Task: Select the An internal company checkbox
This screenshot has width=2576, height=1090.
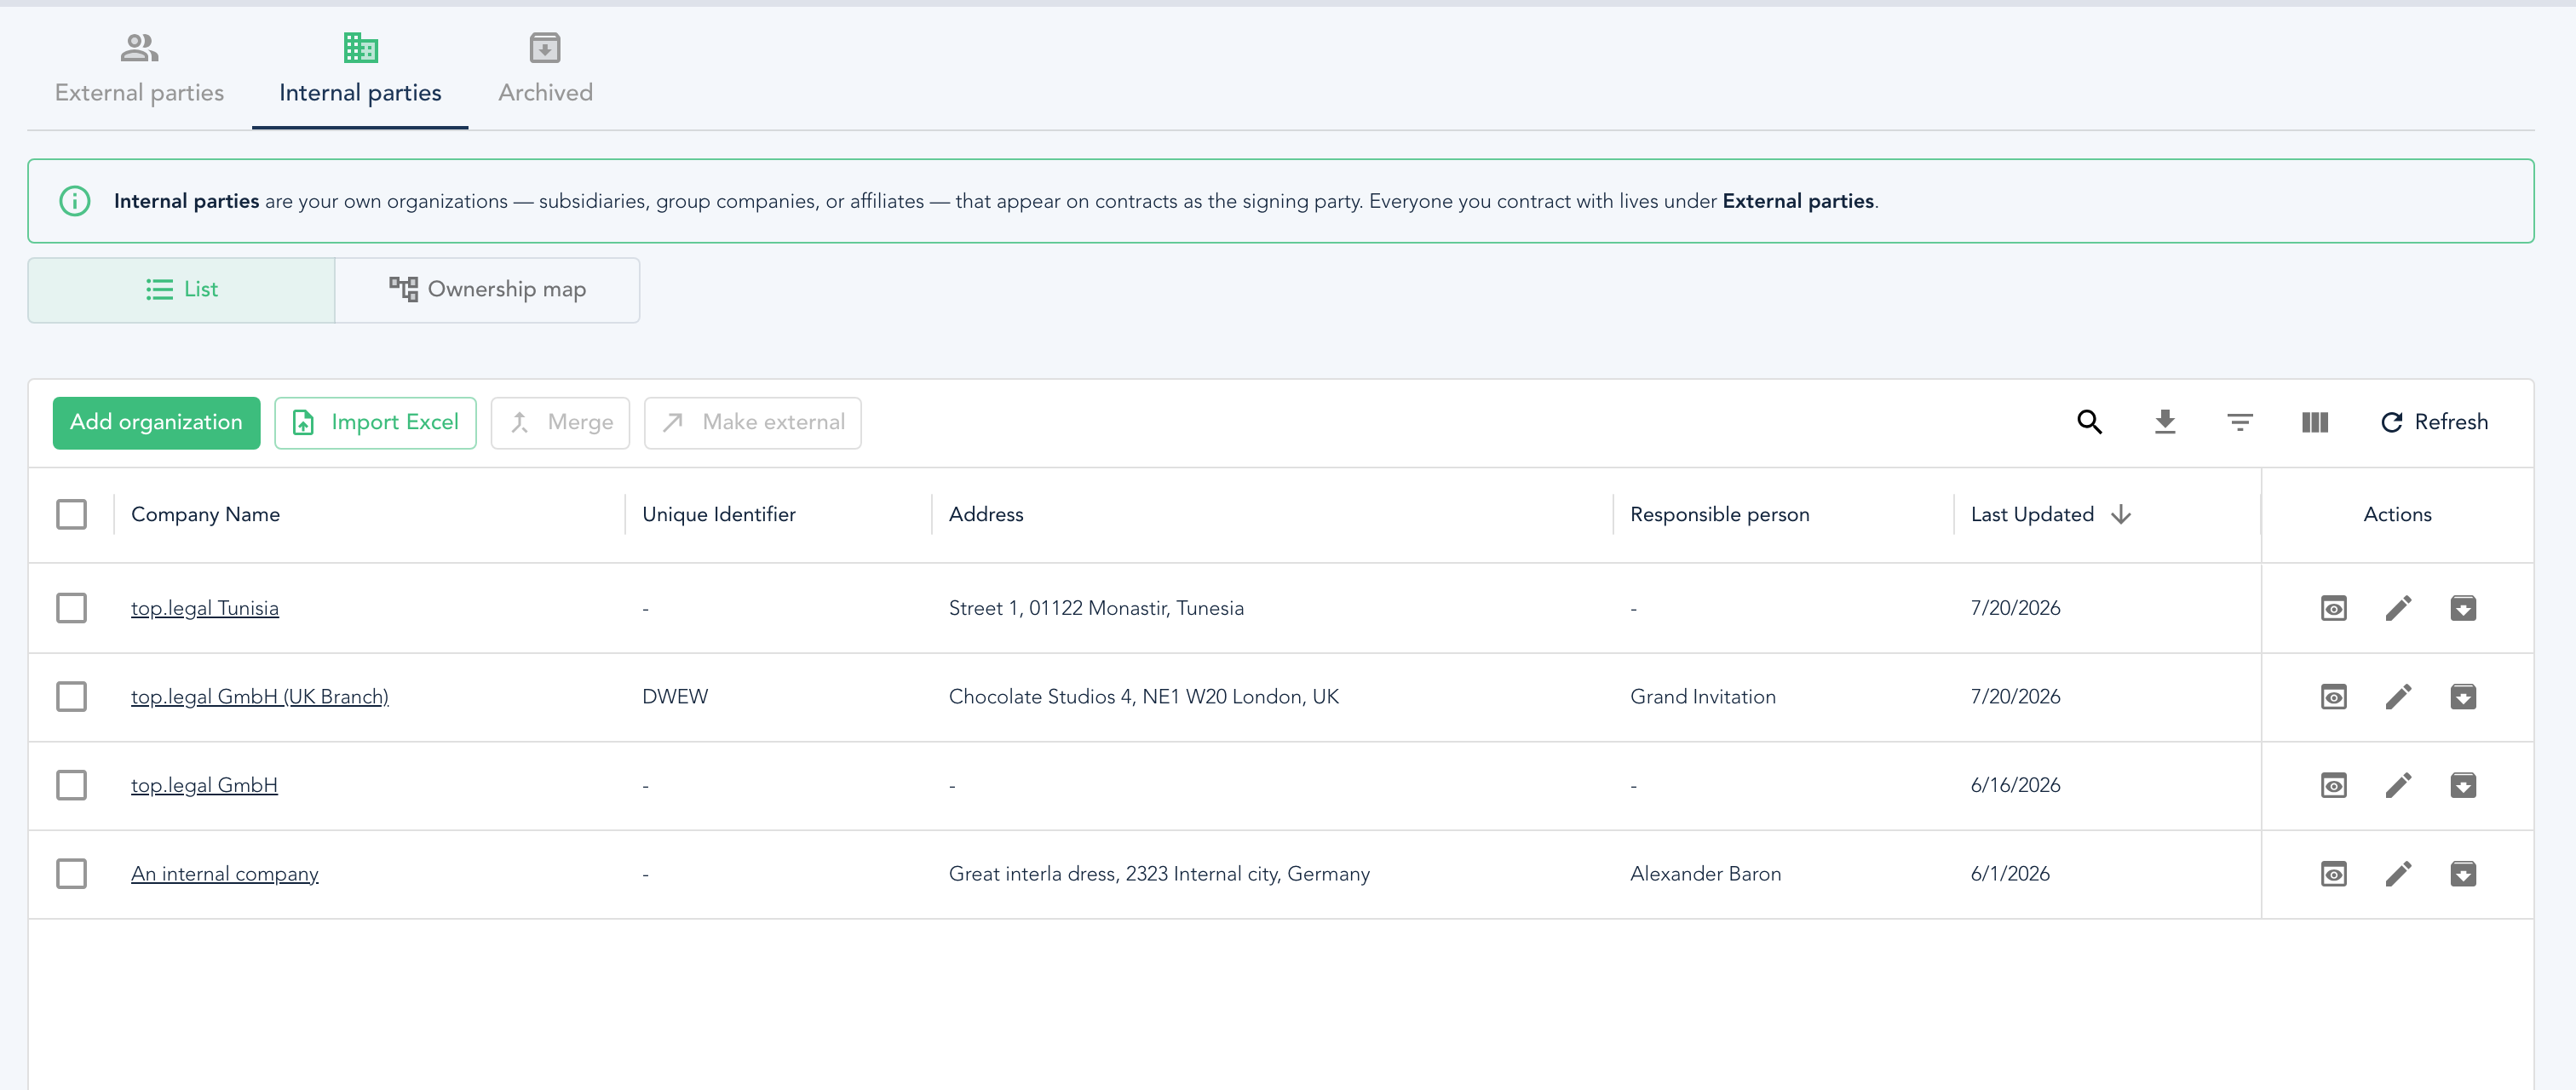Action: pyautogui.click(x=71, y=874)
